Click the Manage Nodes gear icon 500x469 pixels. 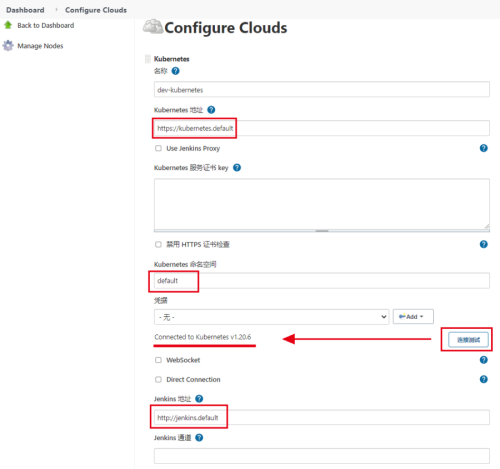tap(8, 46)
